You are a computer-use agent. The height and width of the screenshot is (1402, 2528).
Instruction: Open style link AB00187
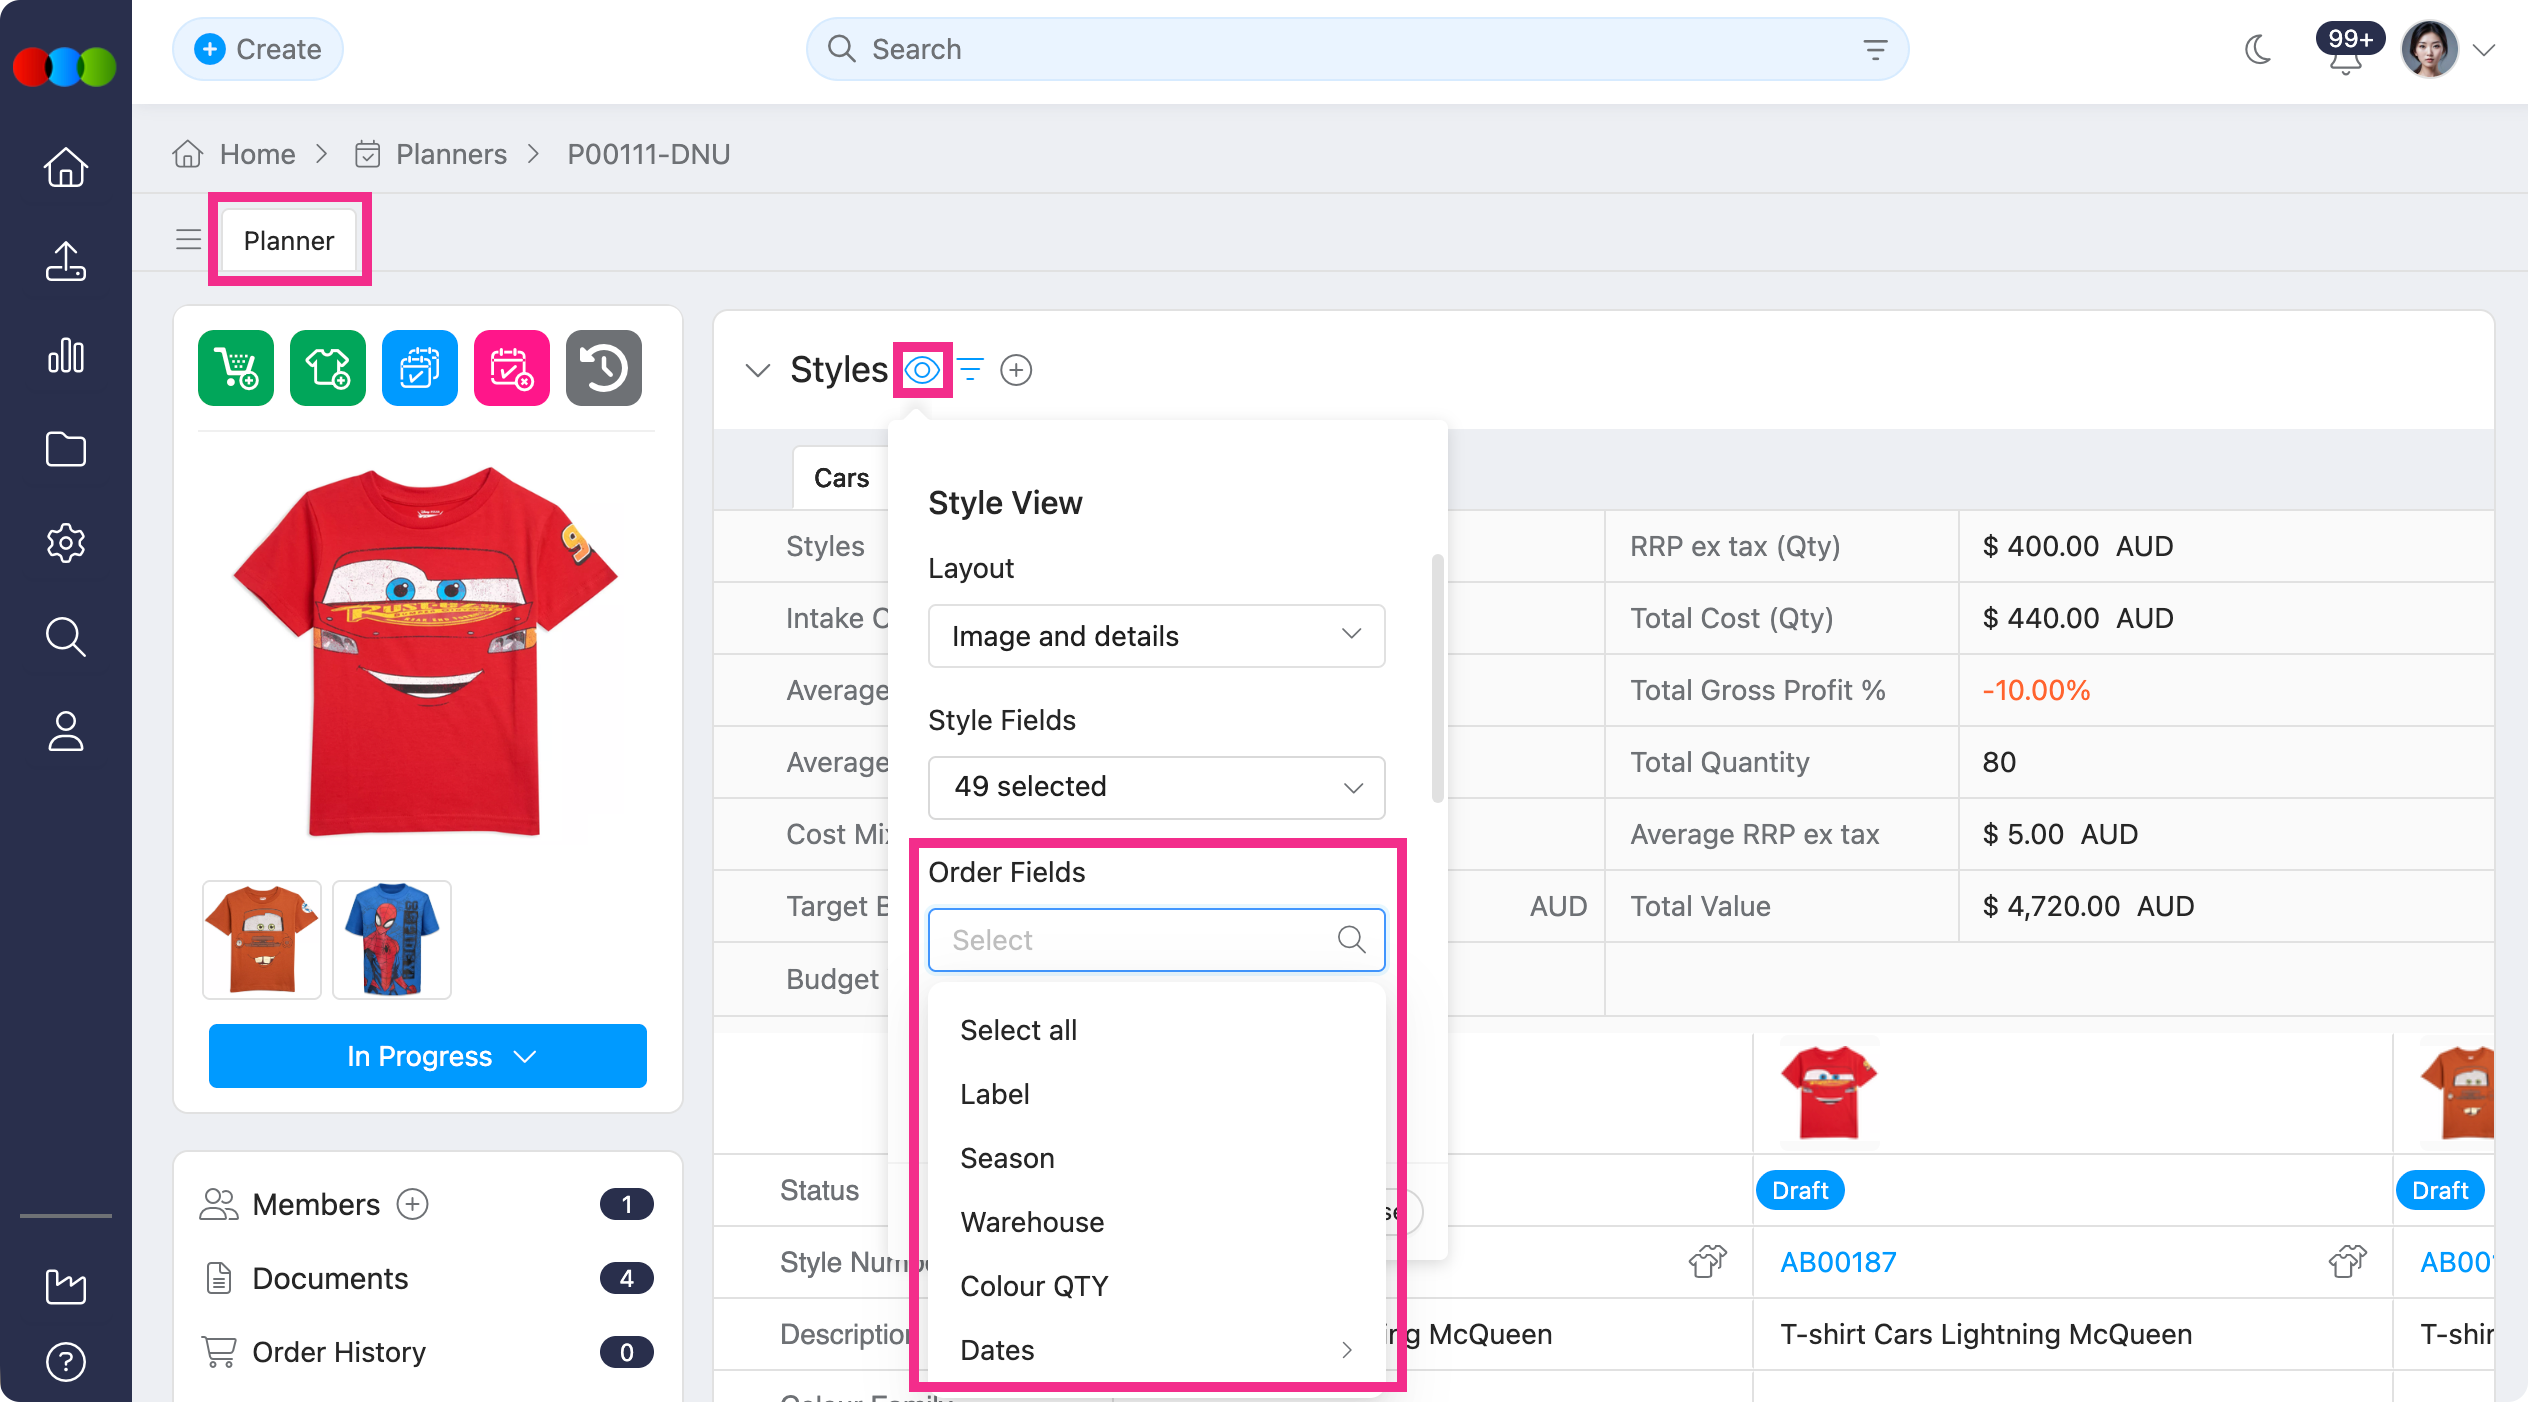point(1838,1262)
